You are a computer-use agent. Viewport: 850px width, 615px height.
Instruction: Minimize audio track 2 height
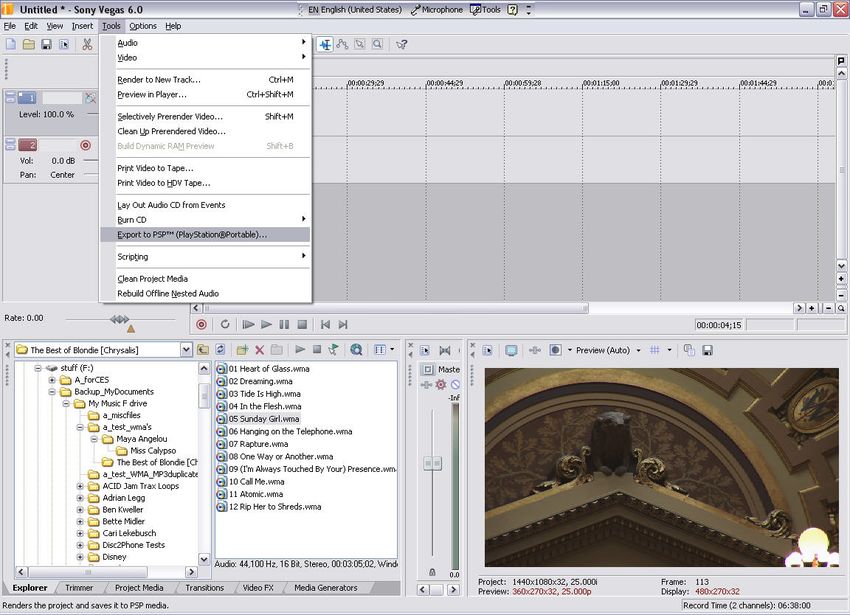[x=10, y=141]
